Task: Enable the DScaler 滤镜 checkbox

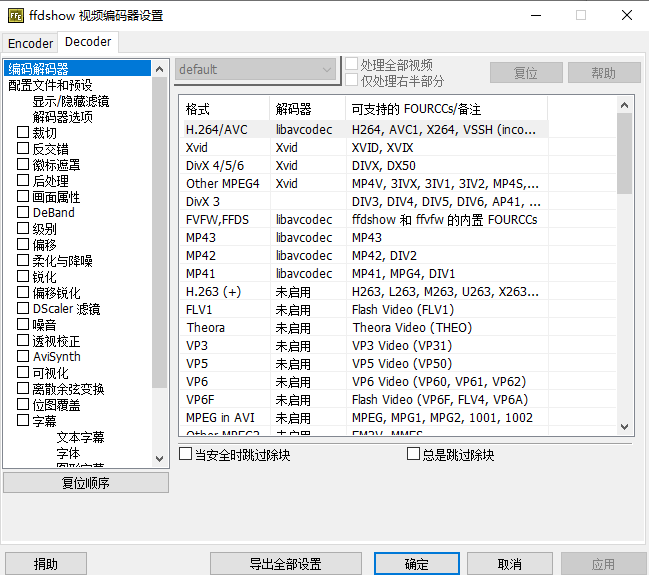Action: 23,308
